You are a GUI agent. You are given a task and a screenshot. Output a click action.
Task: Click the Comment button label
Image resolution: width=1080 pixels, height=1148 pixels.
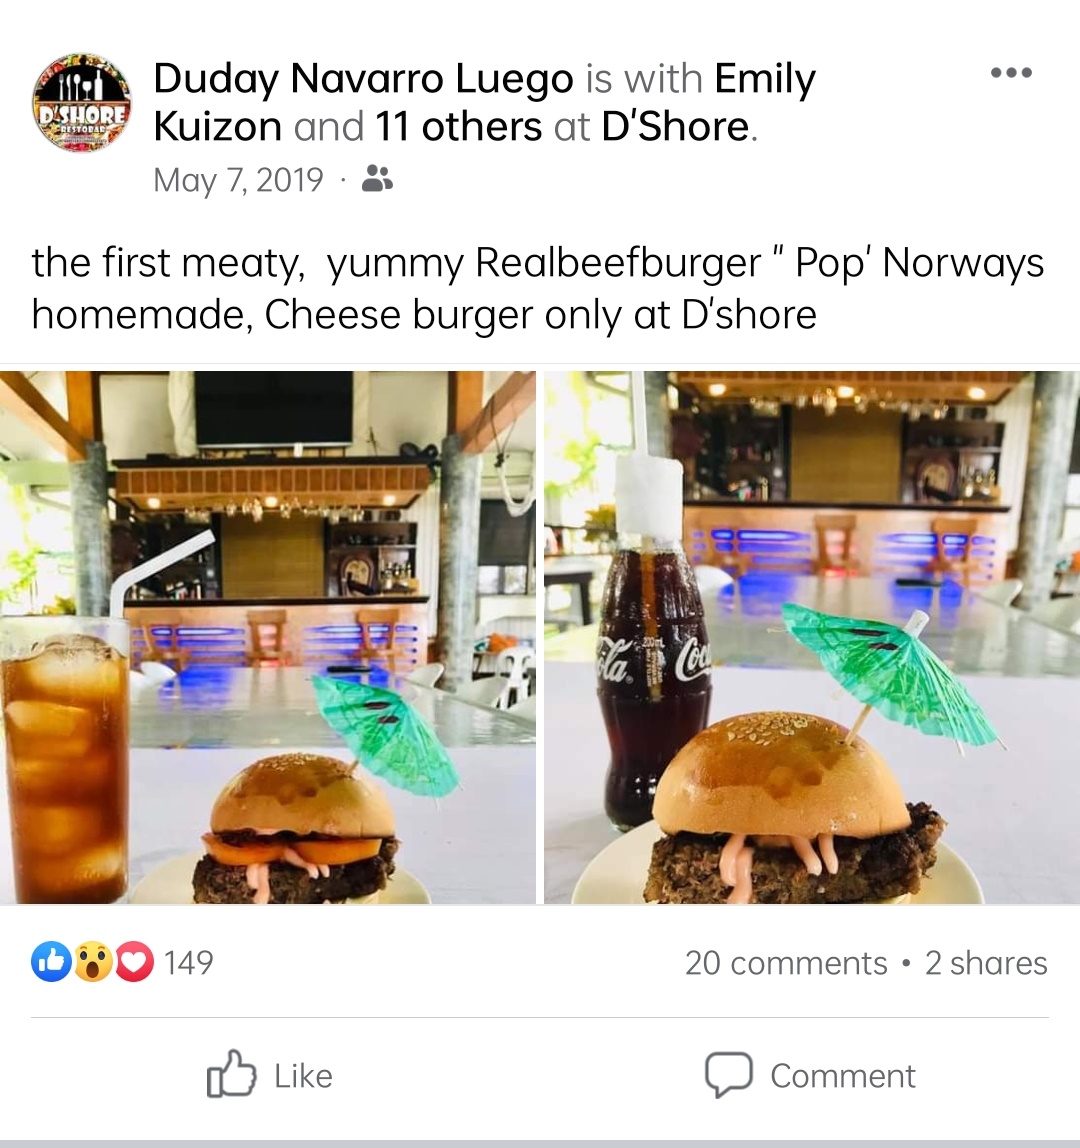(x=843, y=1076)
